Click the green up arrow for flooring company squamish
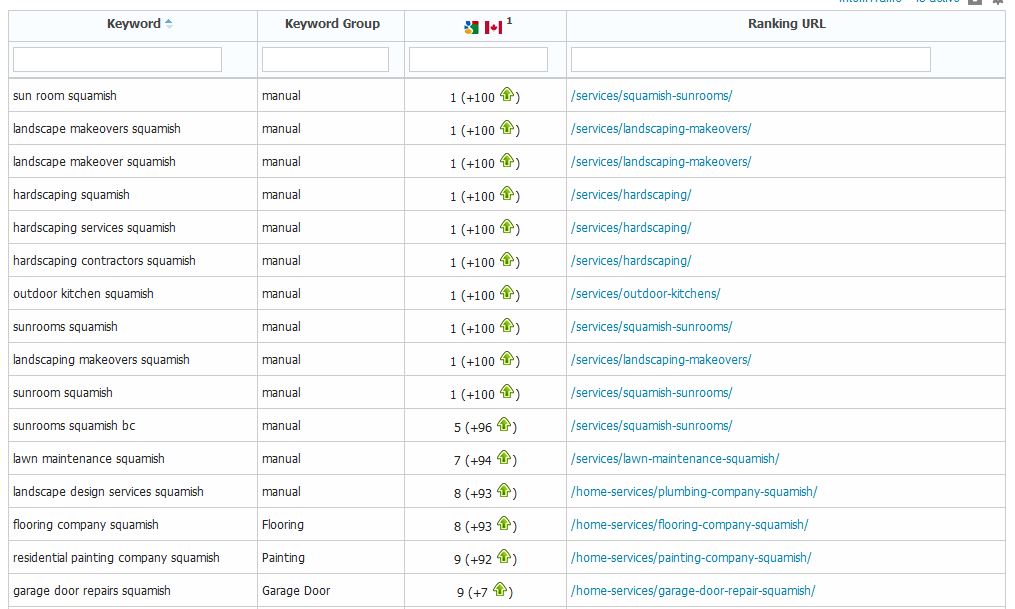The height and width of the screenshot is (609, 1015). pos(504,524)
